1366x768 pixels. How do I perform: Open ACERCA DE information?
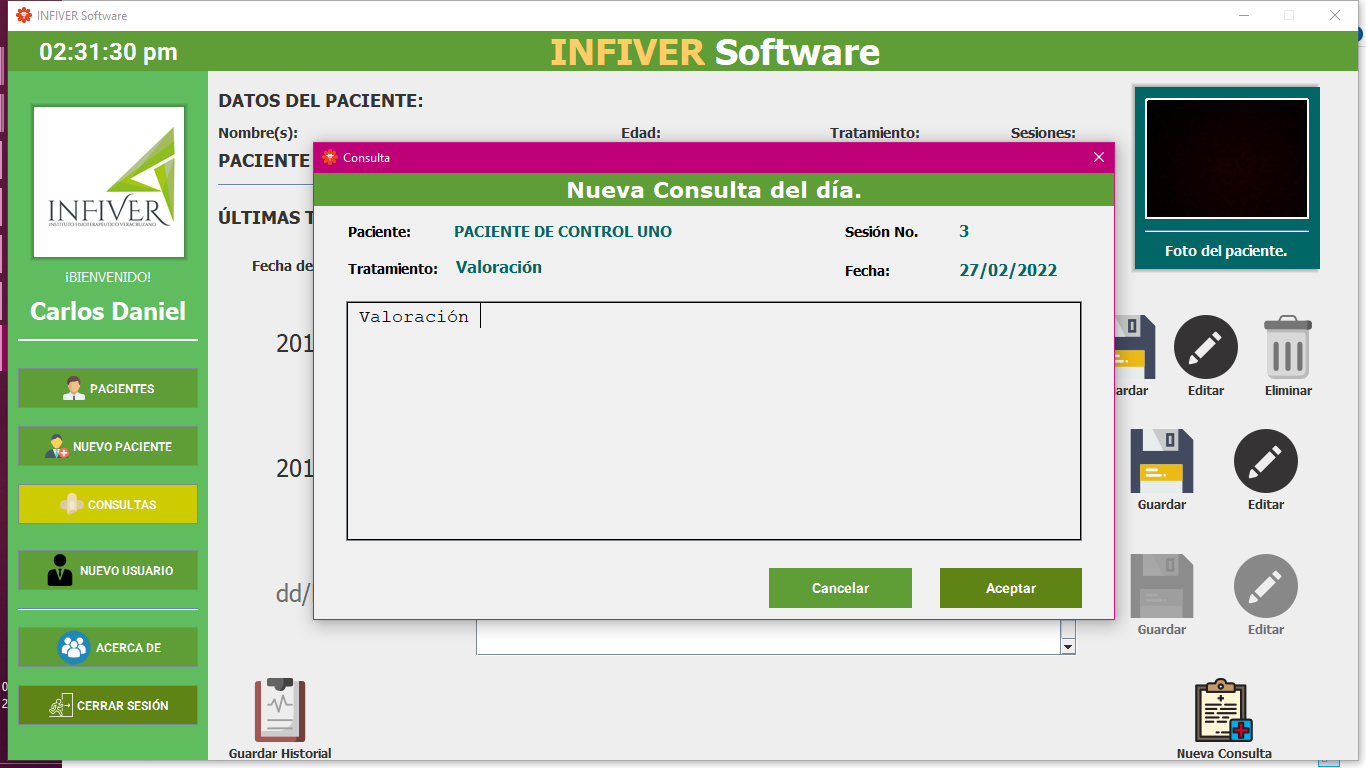(x=108, y=647)
